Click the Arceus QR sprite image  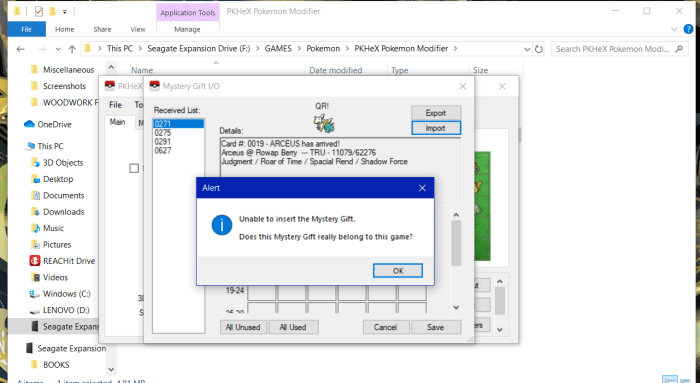point(324,123)
